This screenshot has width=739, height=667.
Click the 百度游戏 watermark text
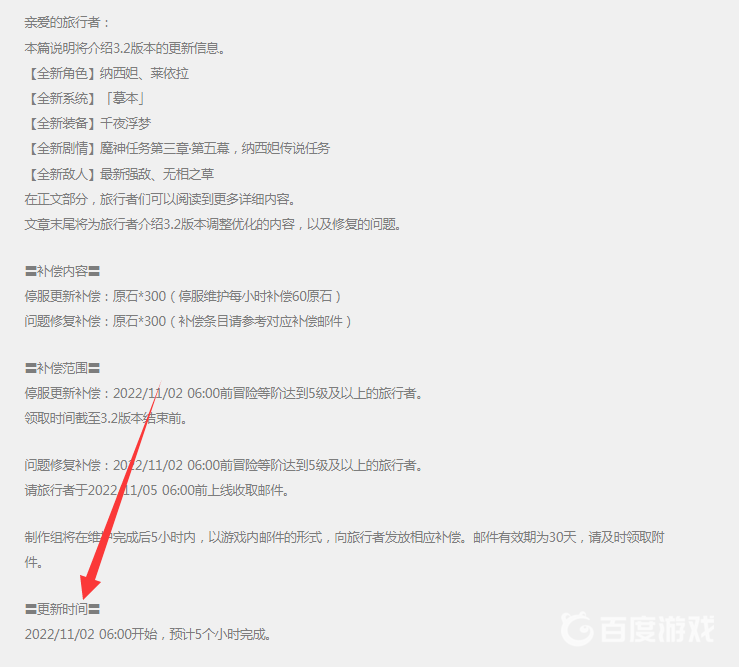[657, 629]
